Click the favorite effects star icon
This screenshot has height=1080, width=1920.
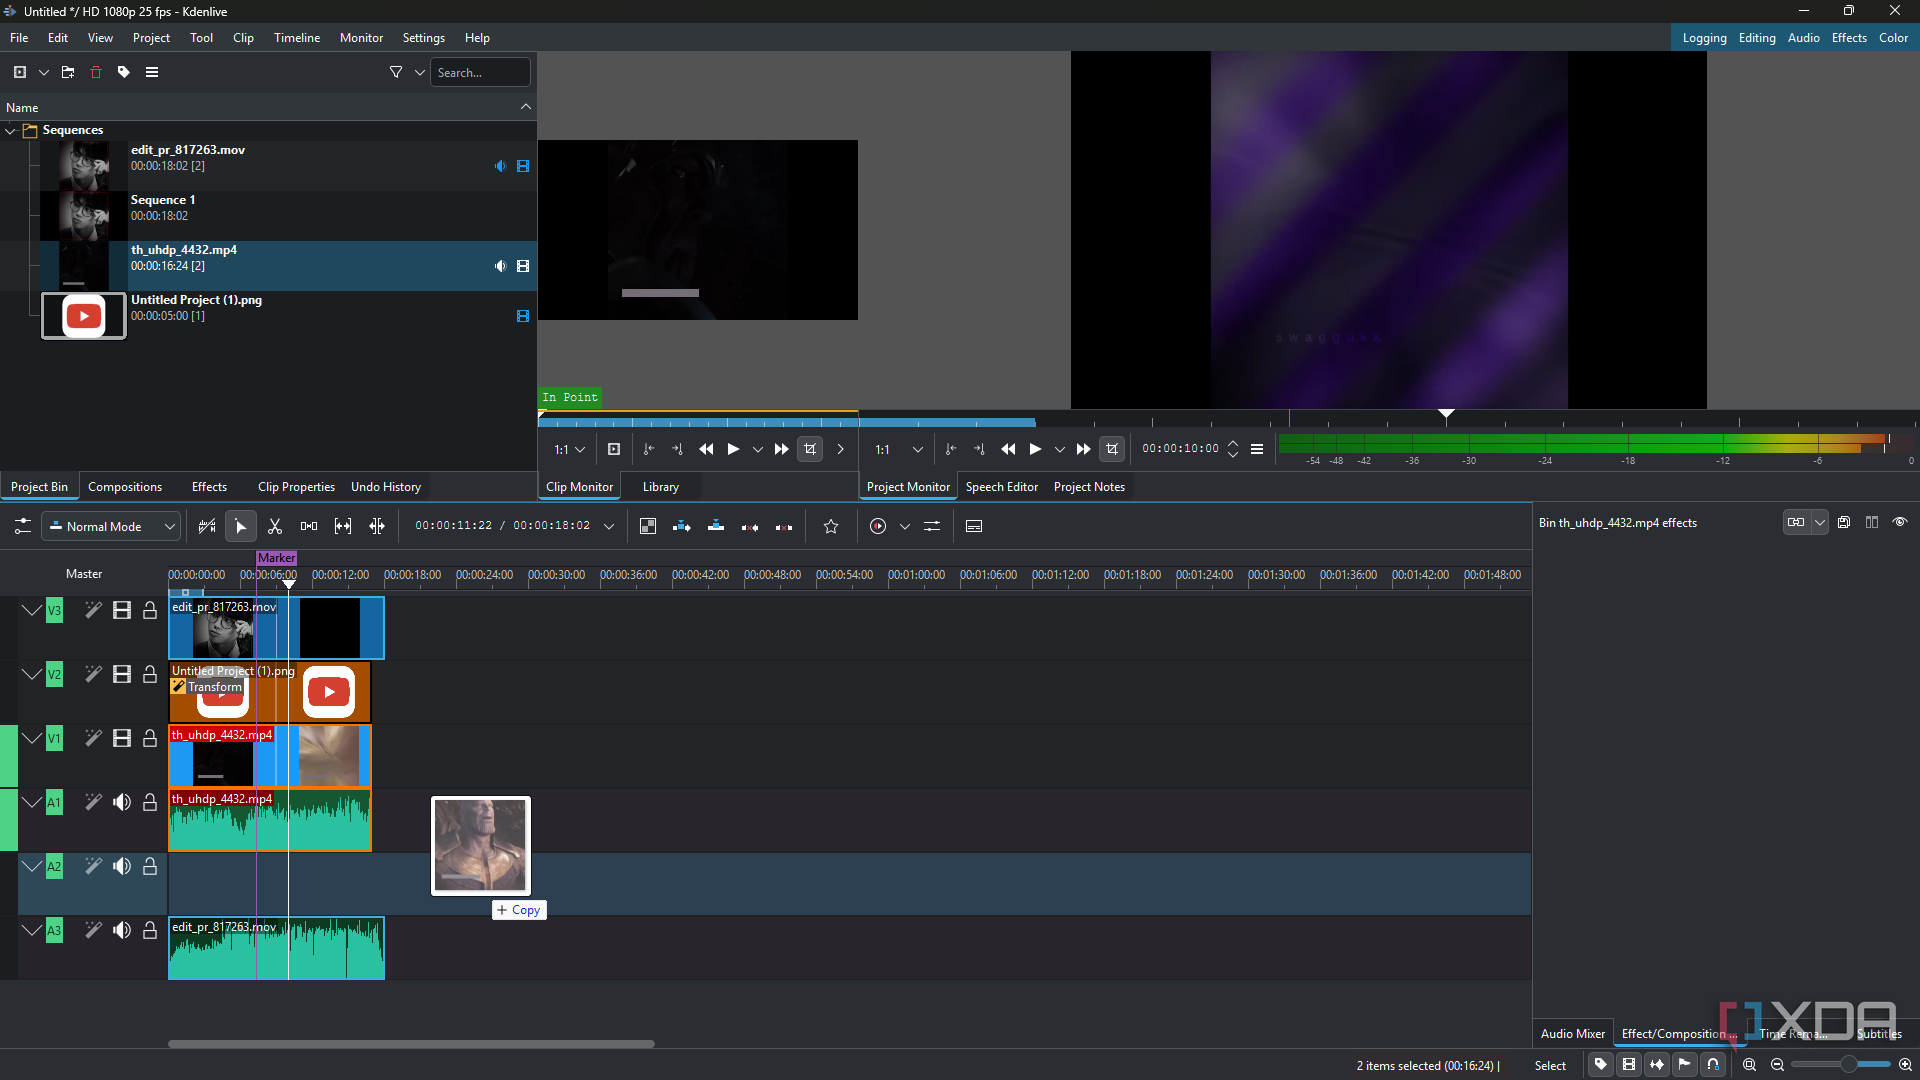tap(831, 526)
